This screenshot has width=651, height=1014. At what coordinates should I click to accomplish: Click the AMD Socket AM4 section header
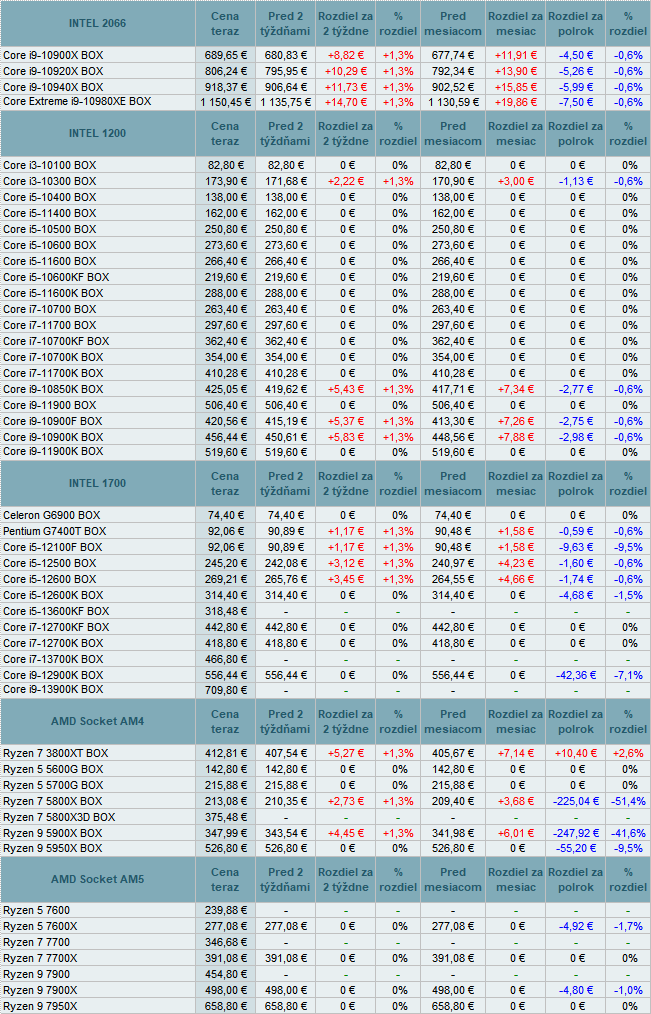[97, 722]
